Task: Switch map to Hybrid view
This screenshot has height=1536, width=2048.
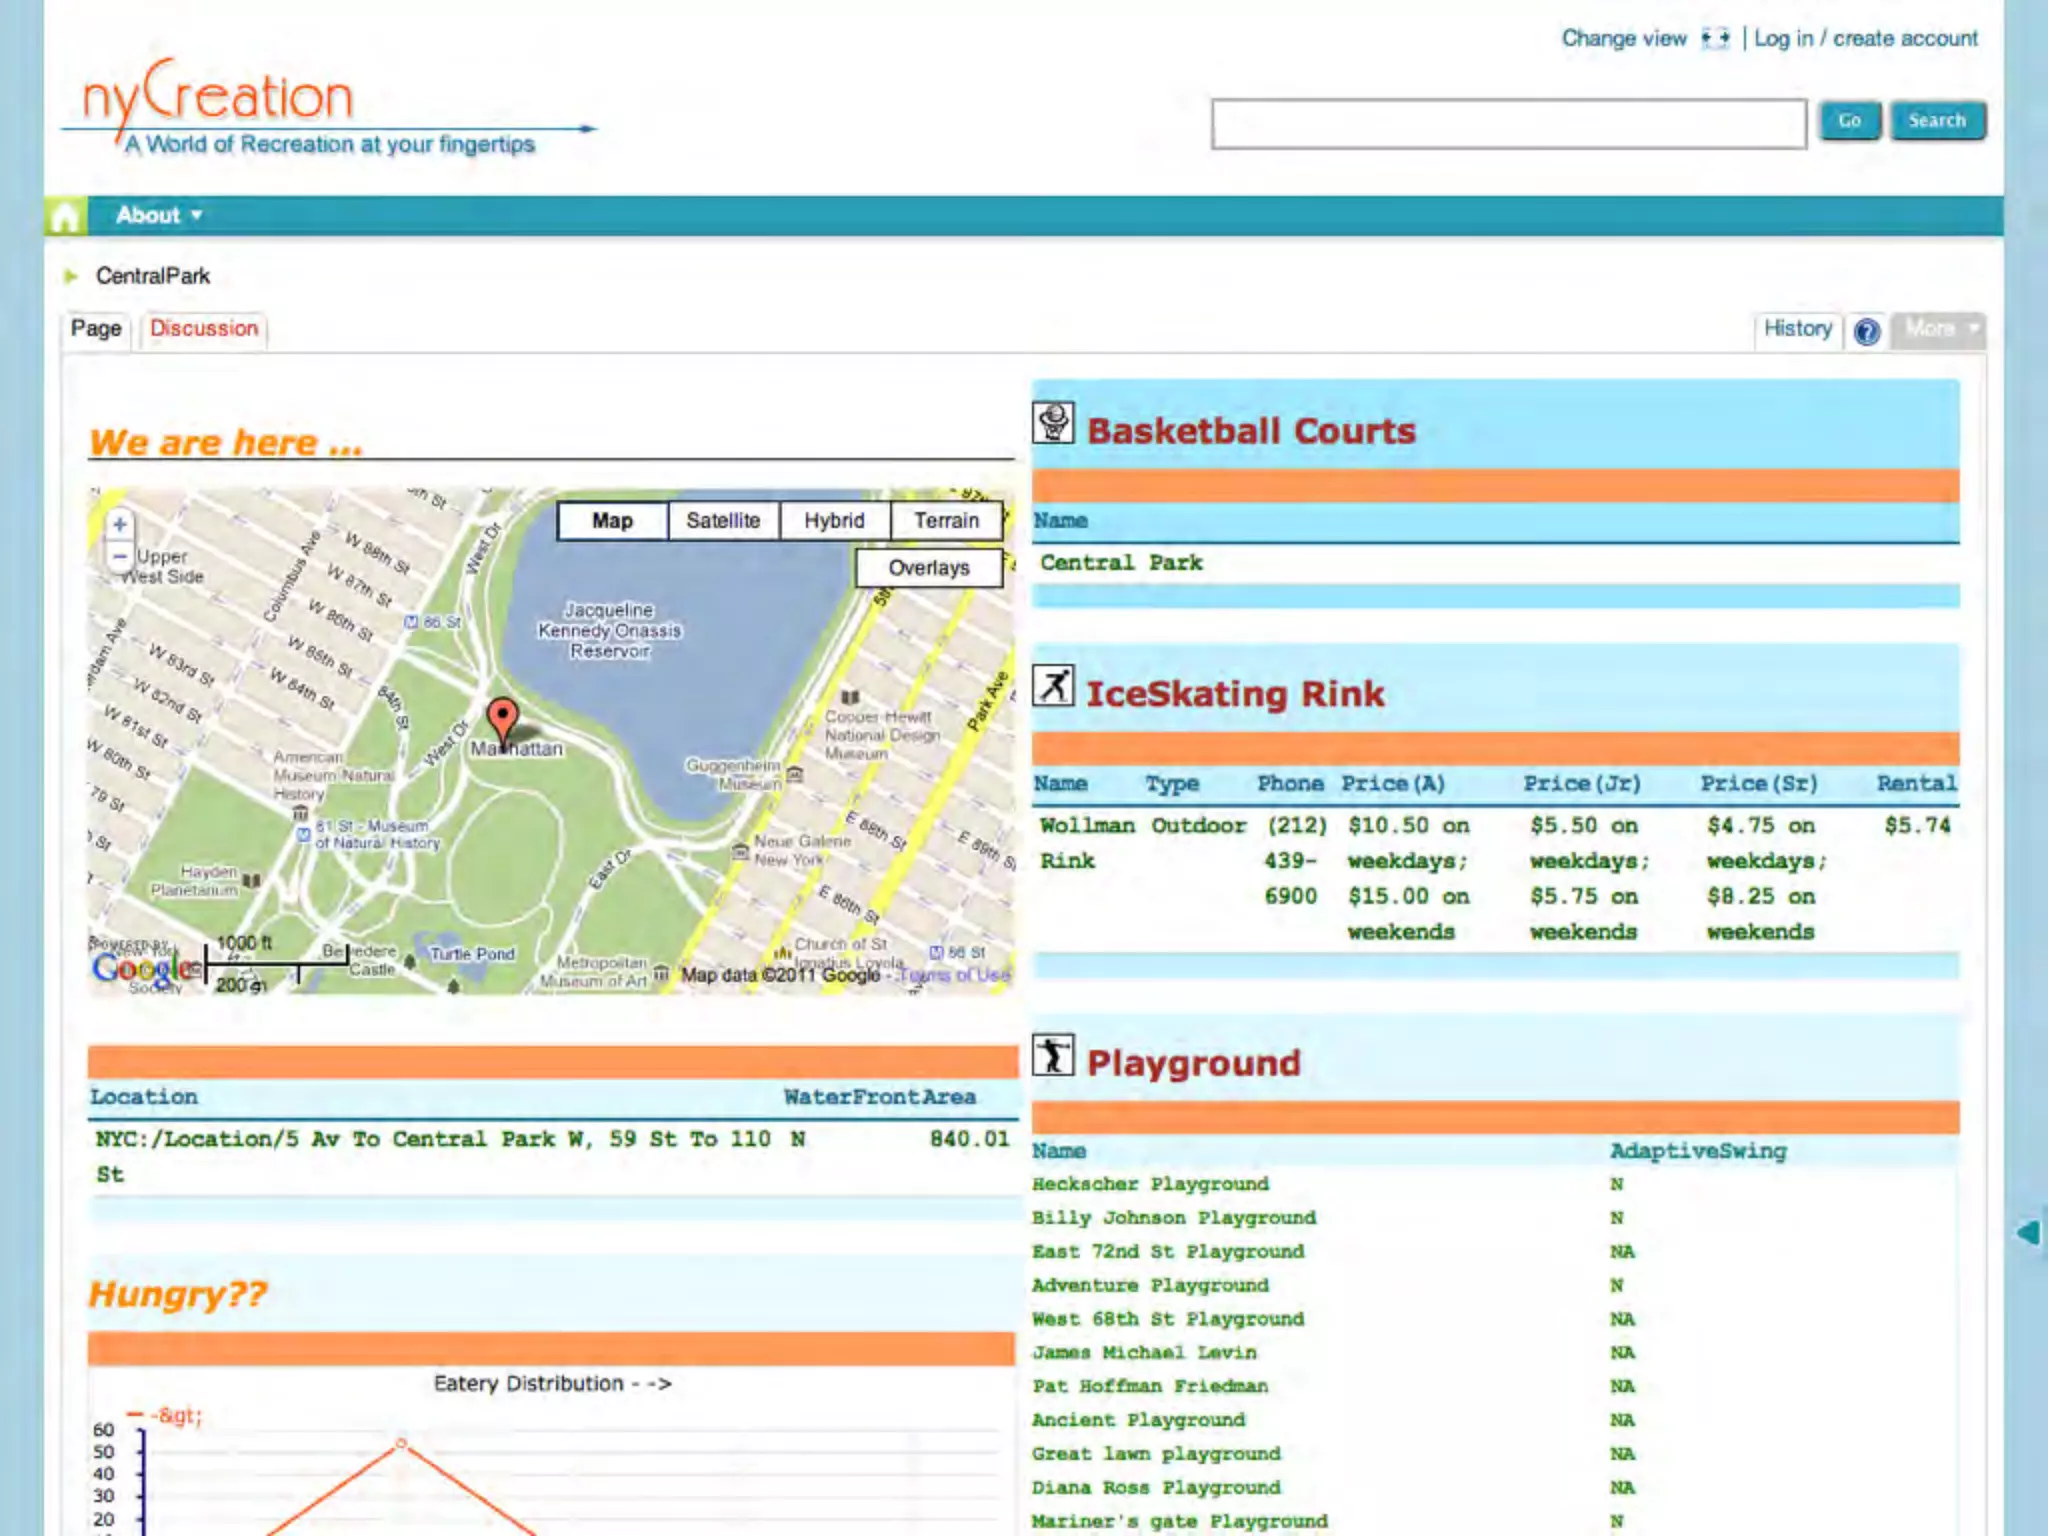Action: [834, 520]
